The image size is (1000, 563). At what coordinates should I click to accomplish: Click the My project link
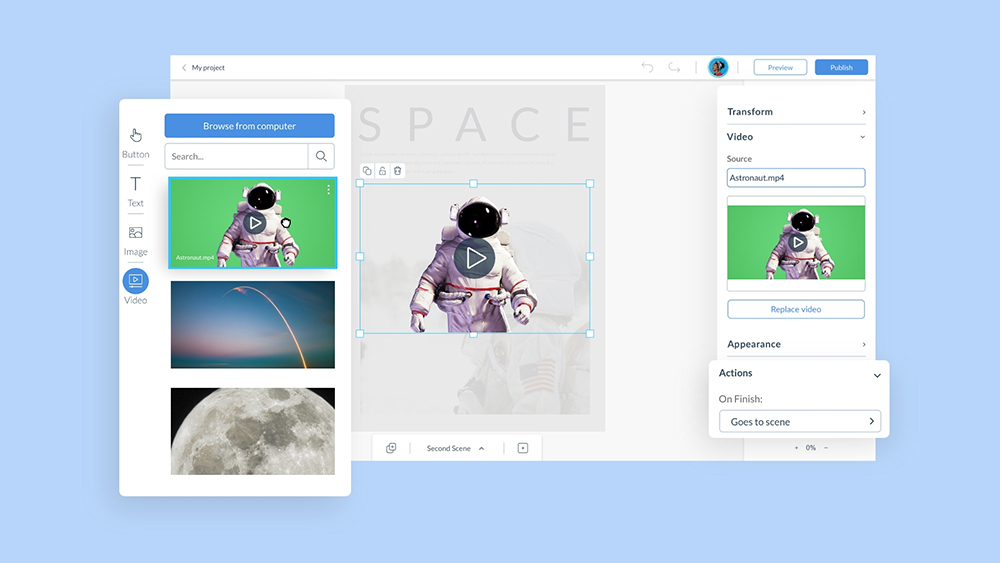tap(208, 68)
